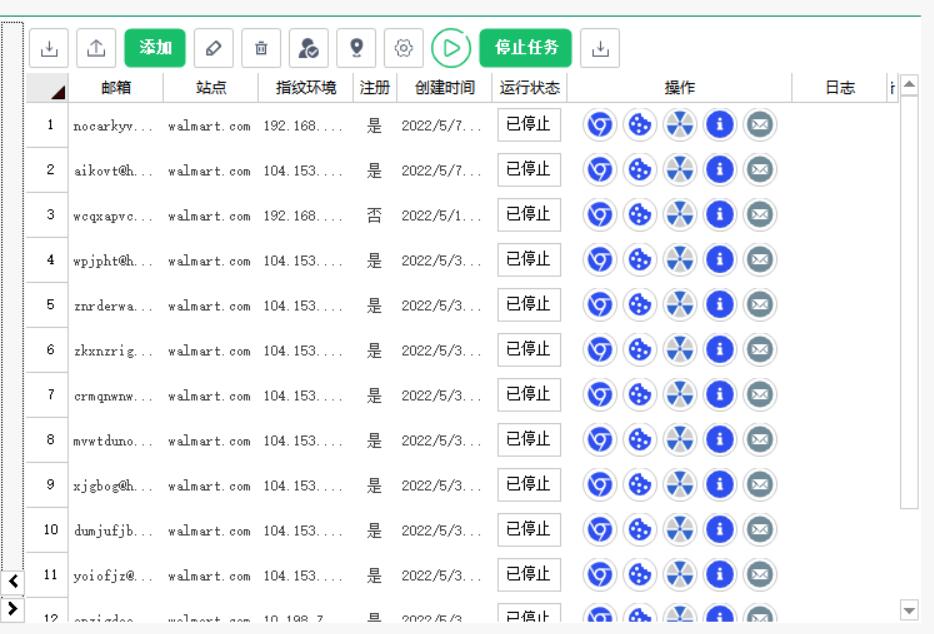Click the 运行状态 column header
The image size is (934, 634).
(x=530, y=88)
